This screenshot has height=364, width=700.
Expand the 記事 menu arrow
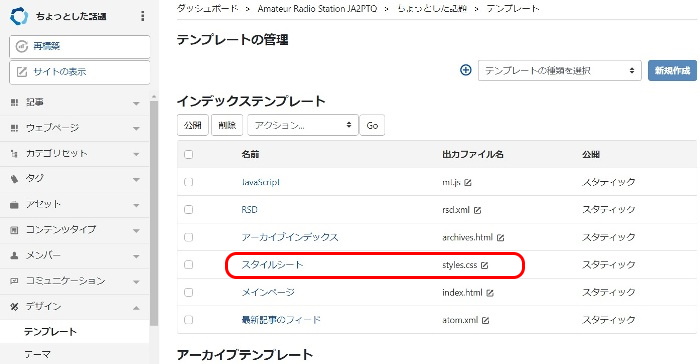(136, 104)
